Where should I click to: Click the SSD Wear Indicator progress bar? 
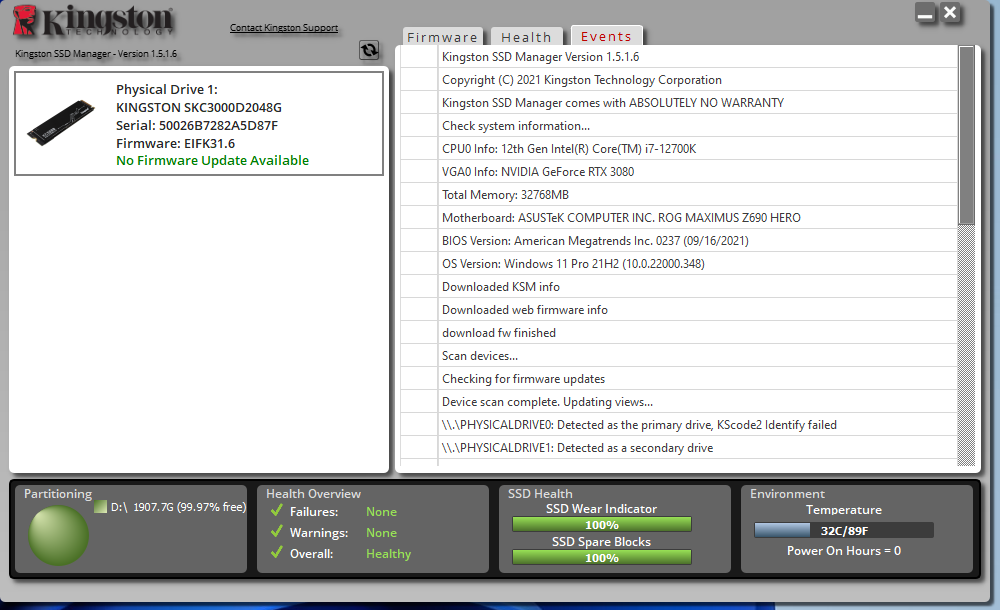[601, 524]
